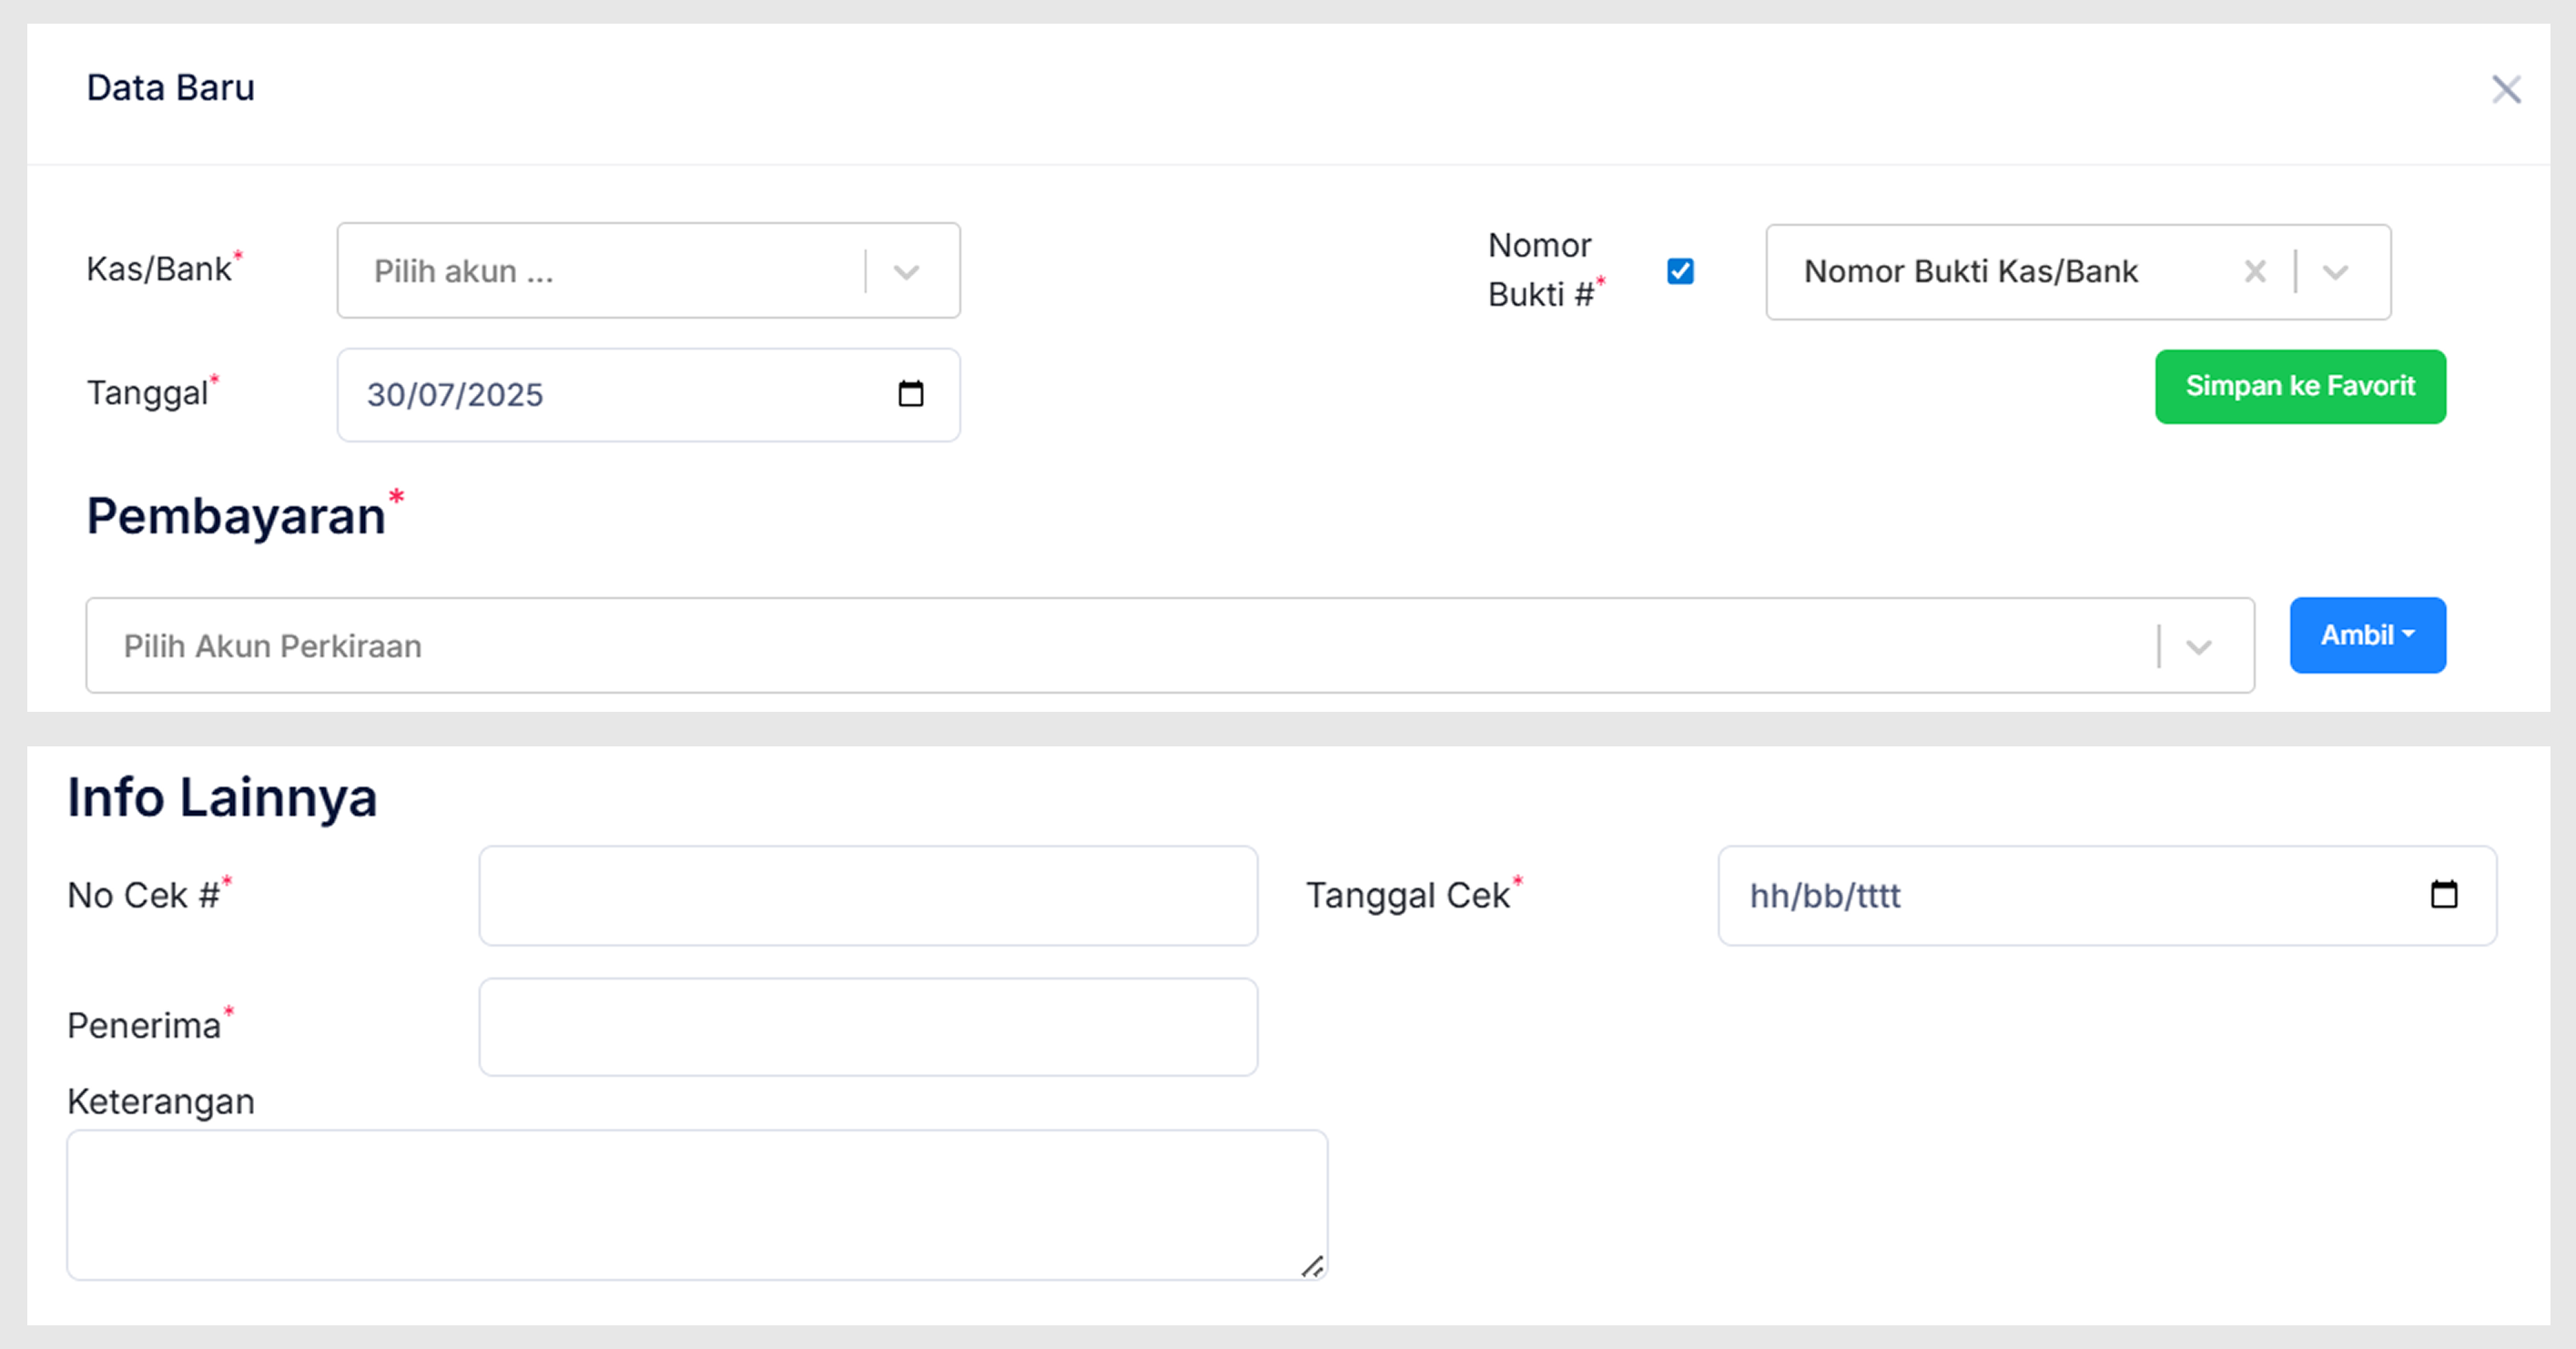Screen dimensions: 2576x1349
Task: Close the Data Baru dialog
Action: click(x=2505, y=89)
